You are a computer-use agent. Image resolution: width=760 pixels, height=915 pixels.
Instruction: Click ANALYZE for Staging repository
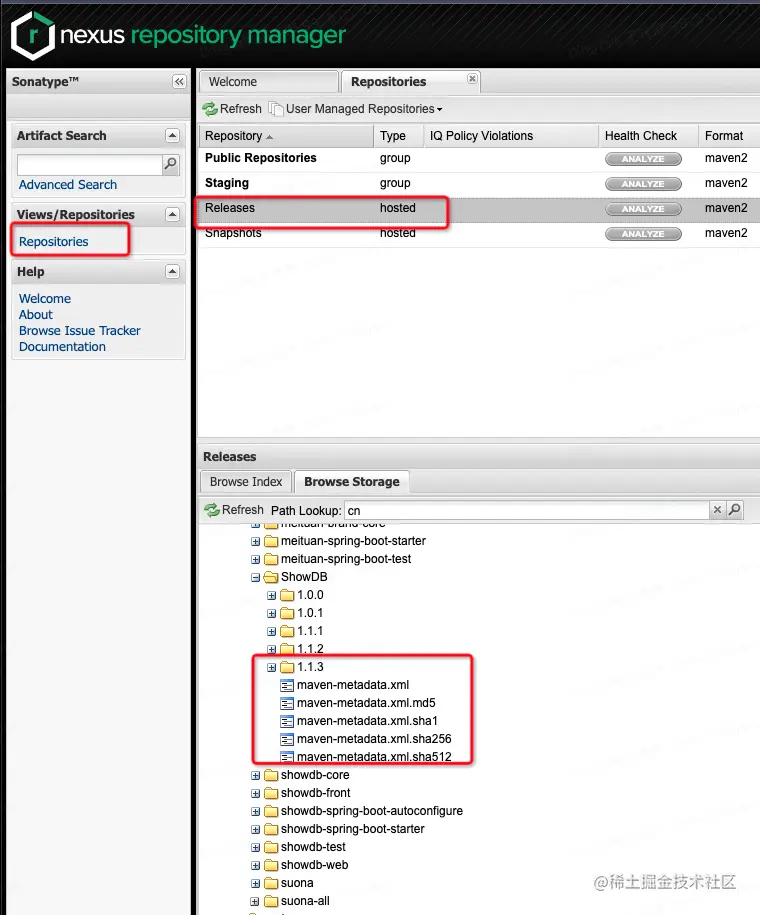click(643, 184)
